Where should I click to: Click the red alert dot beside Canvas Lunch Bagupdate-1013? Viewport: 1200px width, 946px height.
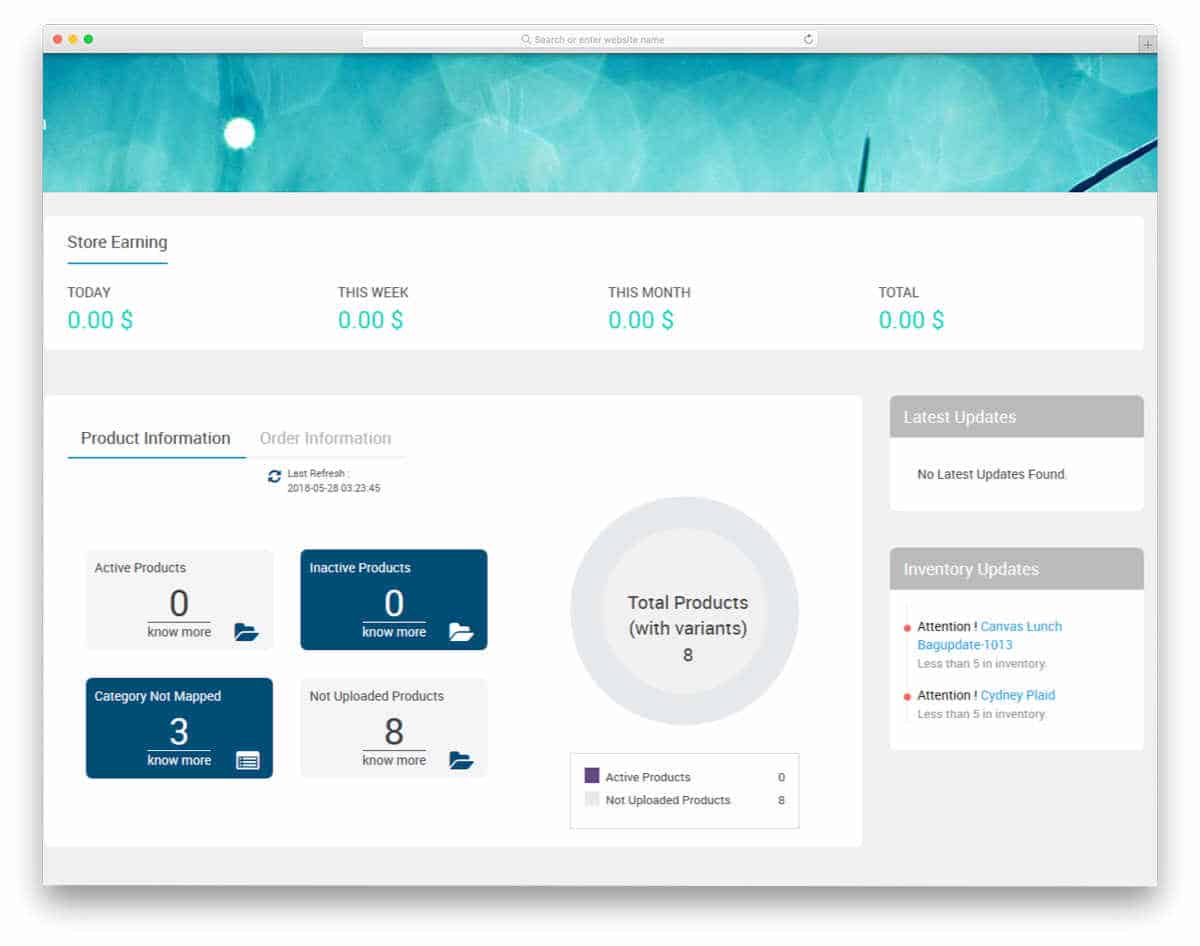click(908, 627)
